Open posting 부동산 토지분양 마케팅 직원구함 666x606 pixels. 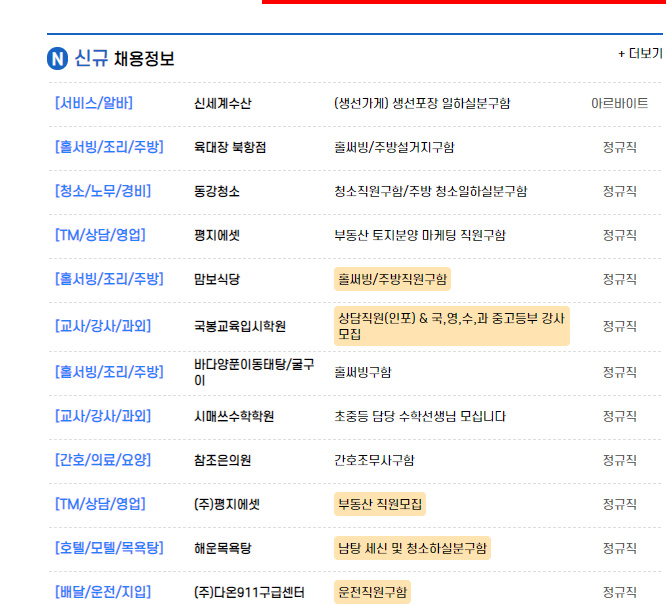pos(420,235)
